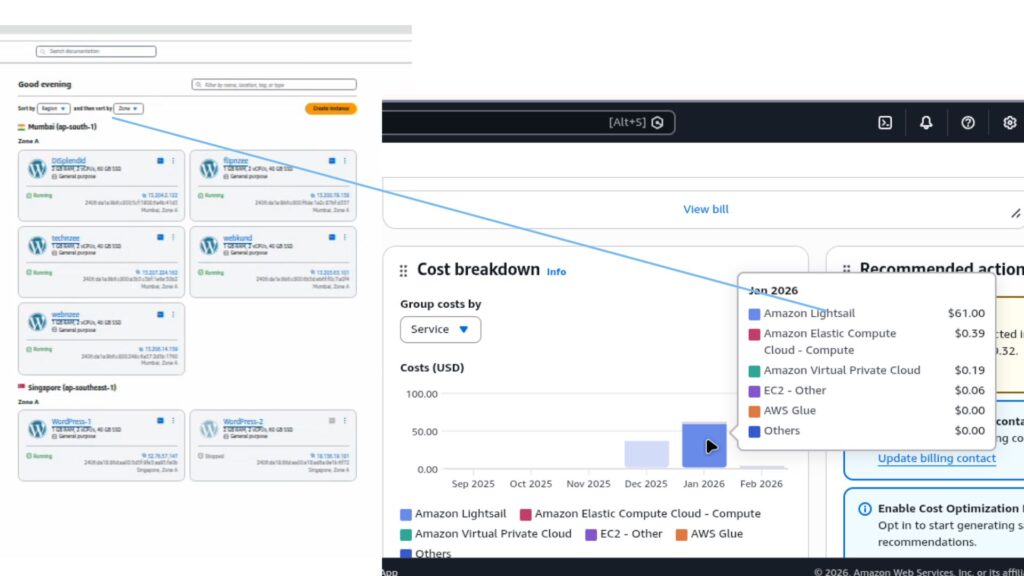Expand the Sort by Region dropdown
Screen dimensions: 1024x576
pos(54,108)
